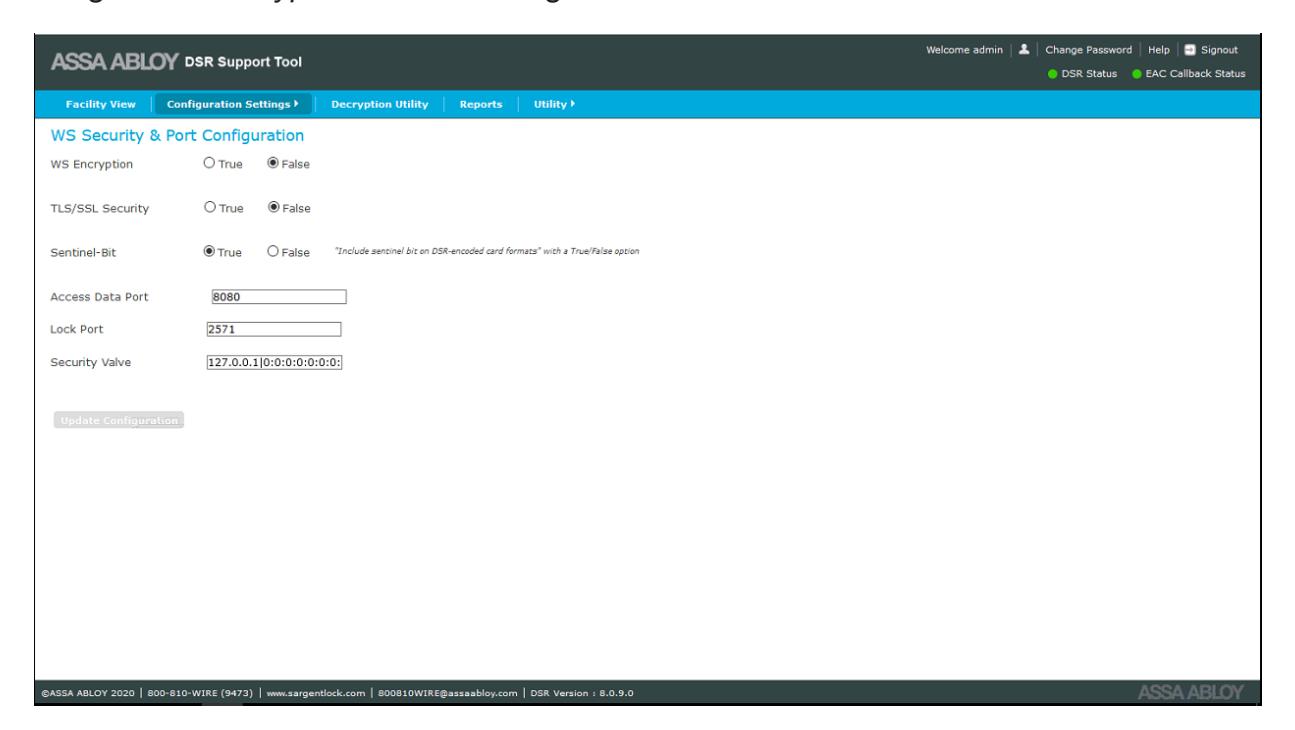Viewport: 1295px width, 730px height.
Task: Open the Help link
Action: click(x=1158, y=50)
